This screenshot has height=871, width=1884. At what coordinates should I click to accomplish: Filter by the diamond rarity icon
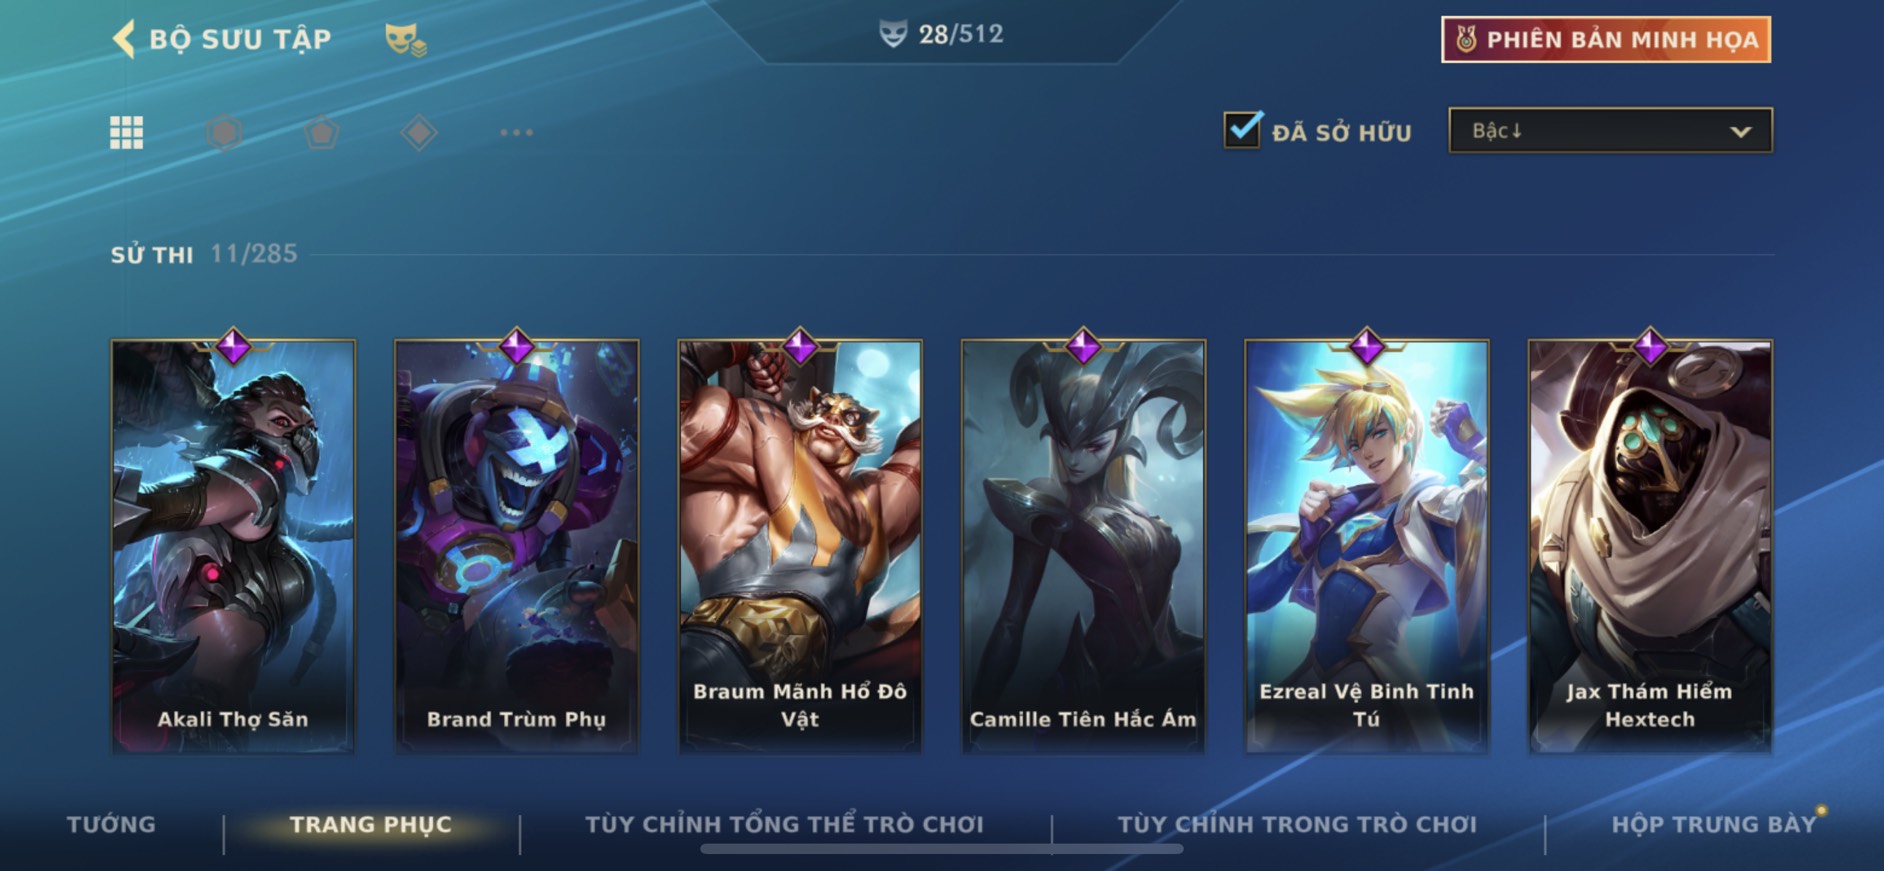[419, 132]
